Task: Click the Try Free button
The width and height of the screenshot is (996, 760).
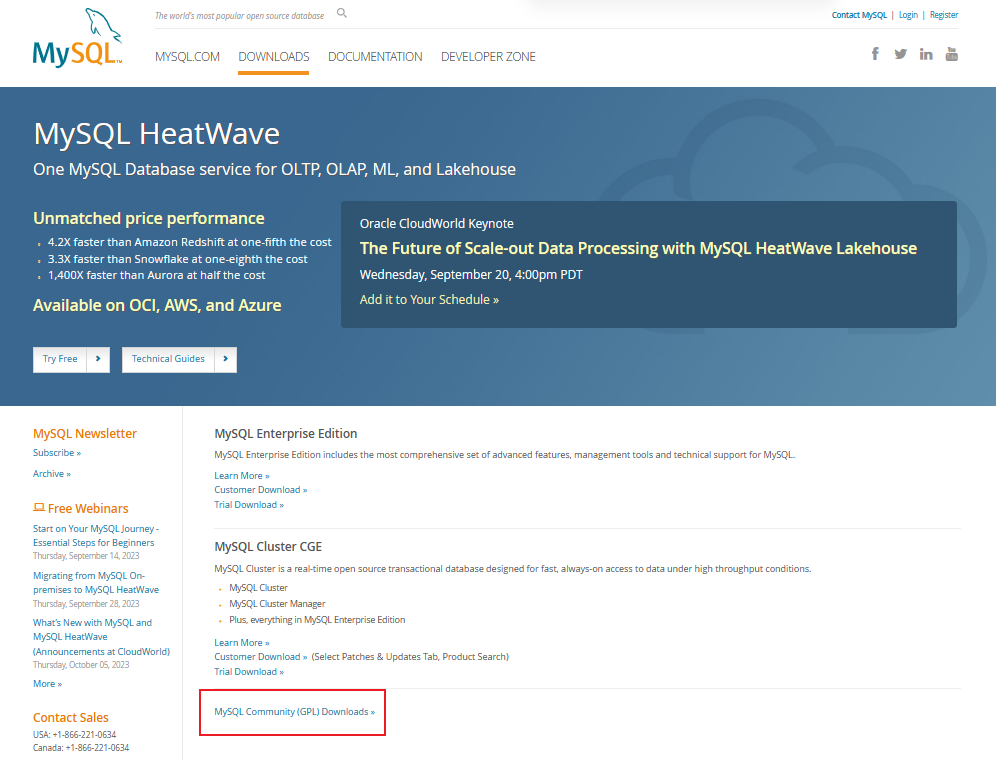Action: (60, 359)
